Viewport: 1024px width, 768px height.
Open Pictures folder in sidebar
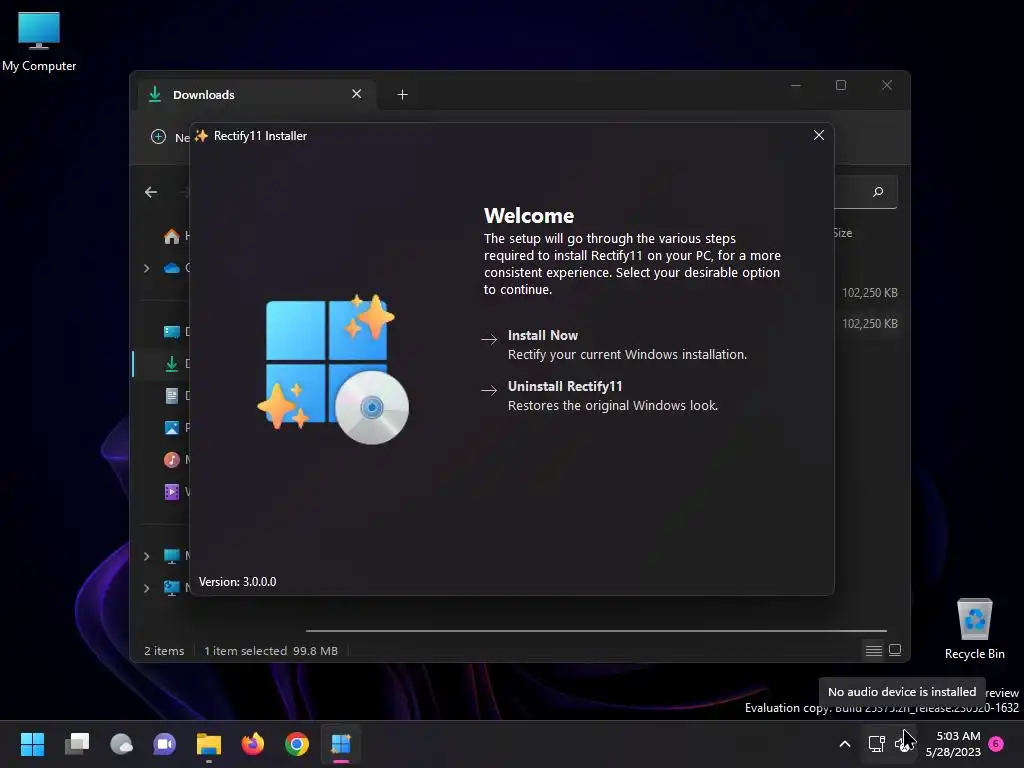coord(172,428)
